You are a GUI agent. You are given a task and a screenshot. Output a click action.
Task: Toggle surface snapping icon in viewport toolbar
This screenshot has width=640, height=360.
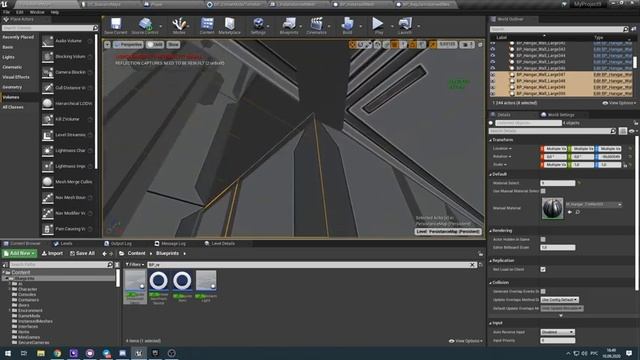pos(386,44)
